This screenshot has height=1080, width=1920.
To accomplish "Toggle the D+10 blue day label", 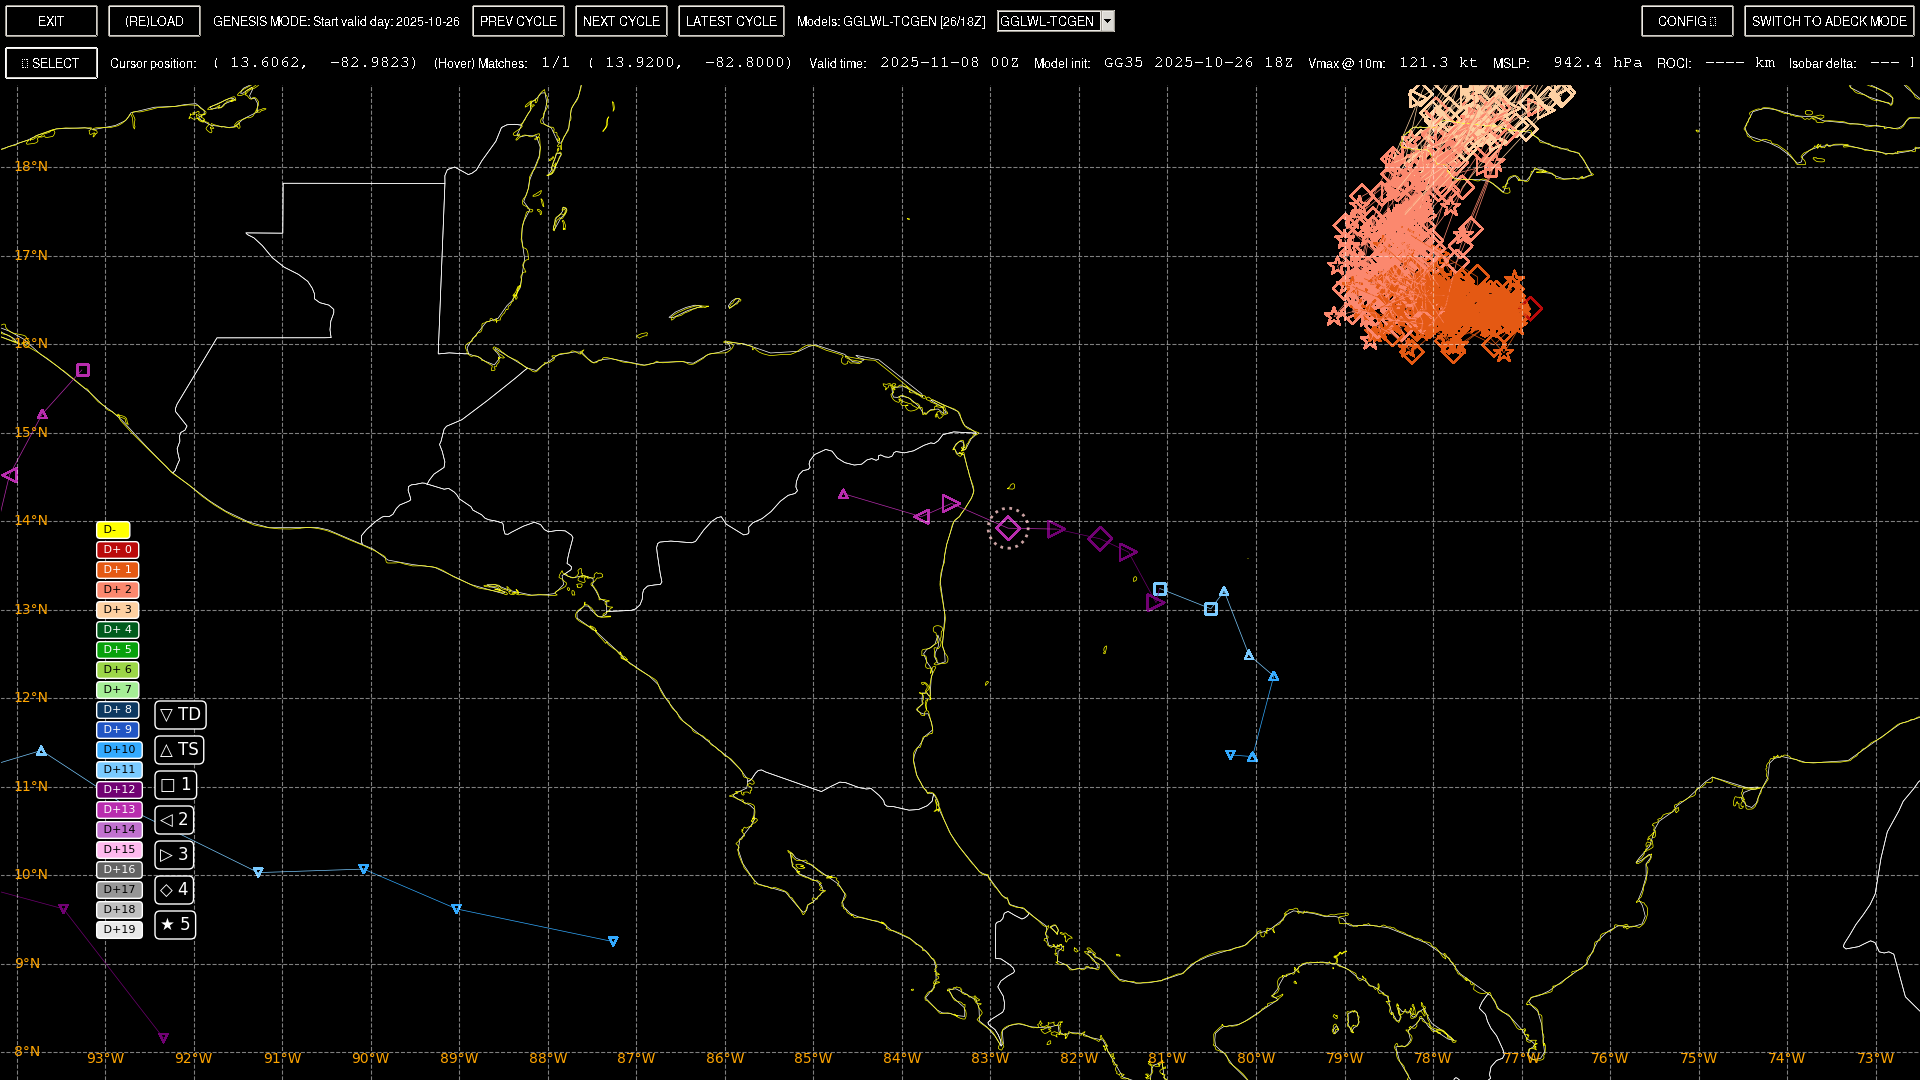I will (x=119, y=750).
